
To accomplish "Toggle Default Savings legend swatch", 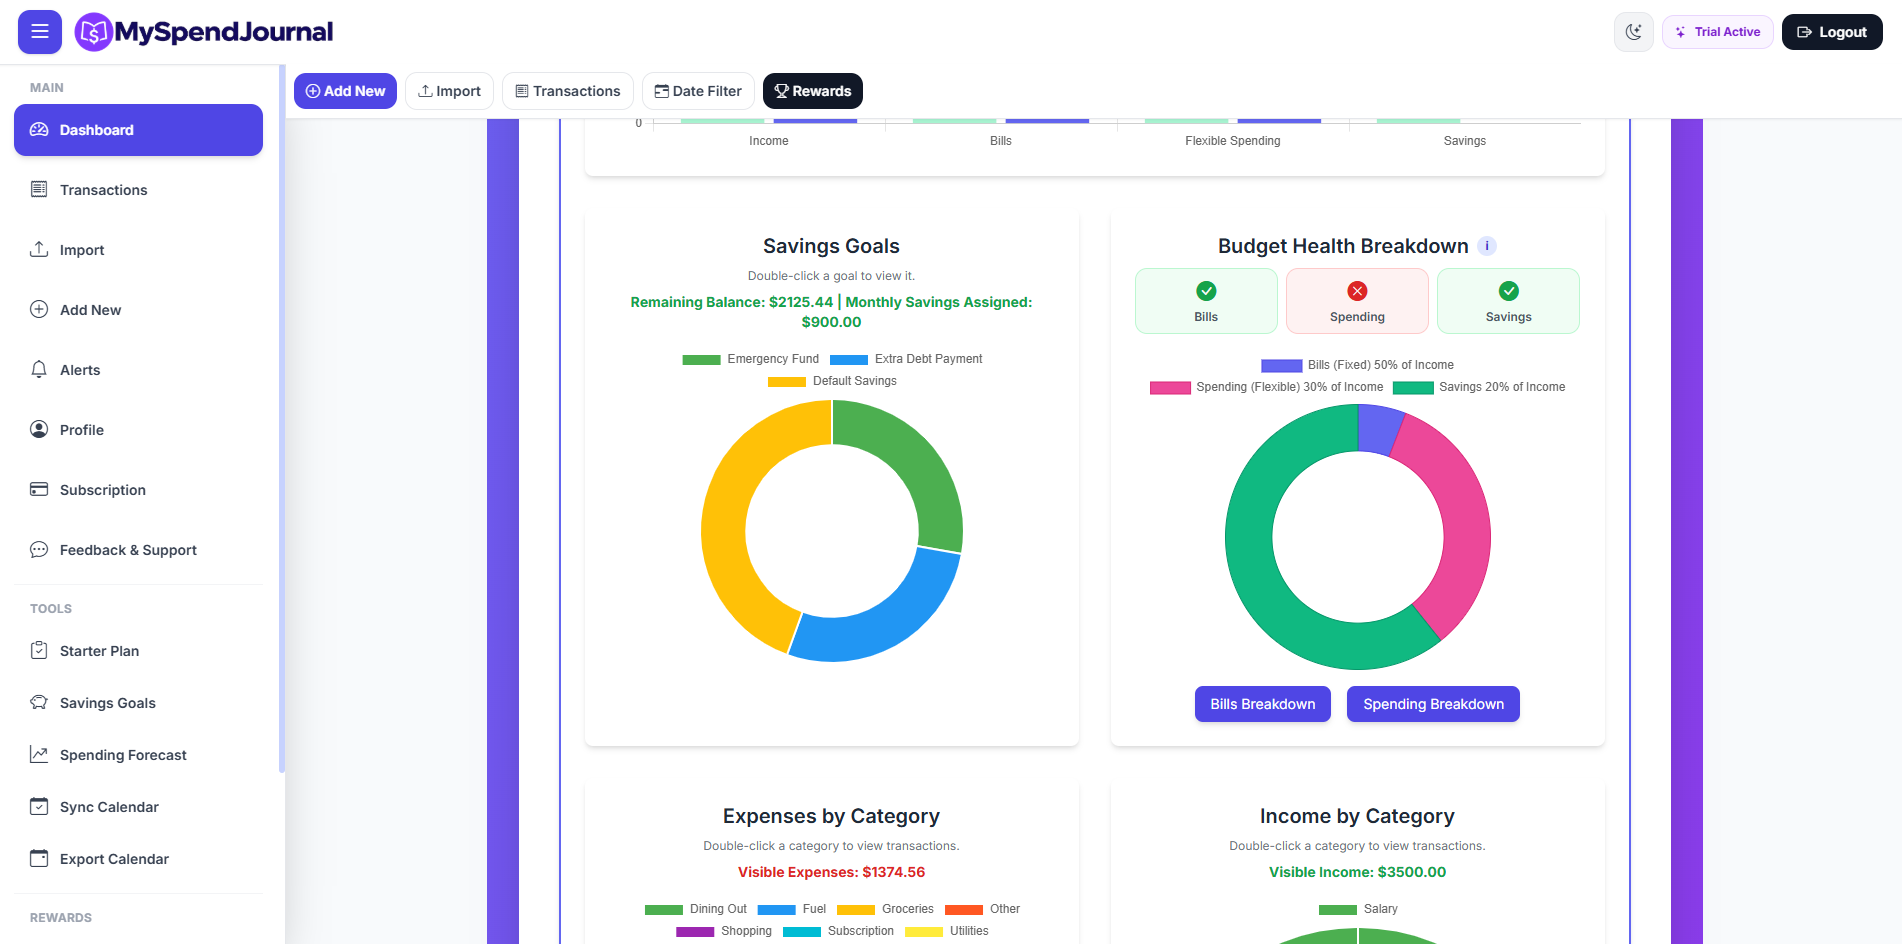I will pyautogui.click(x=787, y=382).
